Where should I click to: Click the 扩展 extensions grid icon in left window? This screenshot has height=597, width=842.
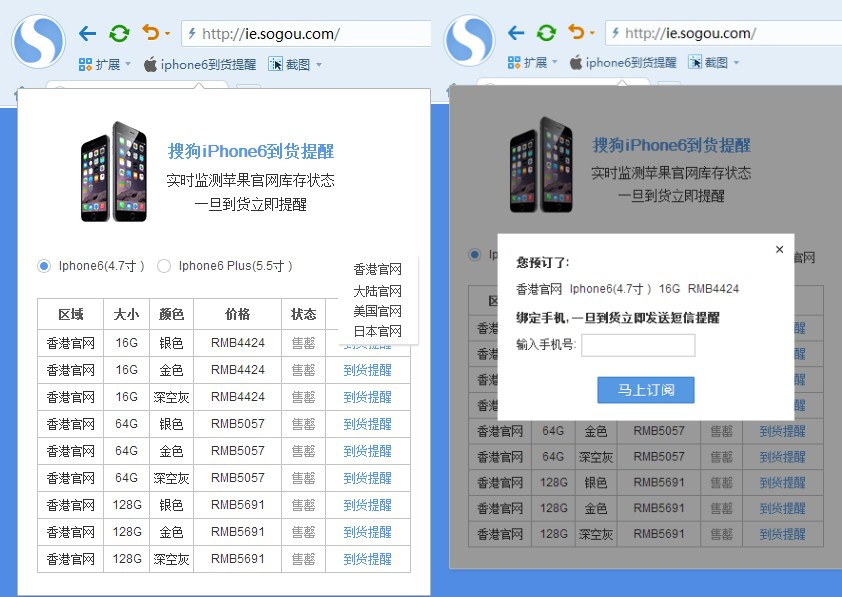pyautogui.click(x=85, y=65)
